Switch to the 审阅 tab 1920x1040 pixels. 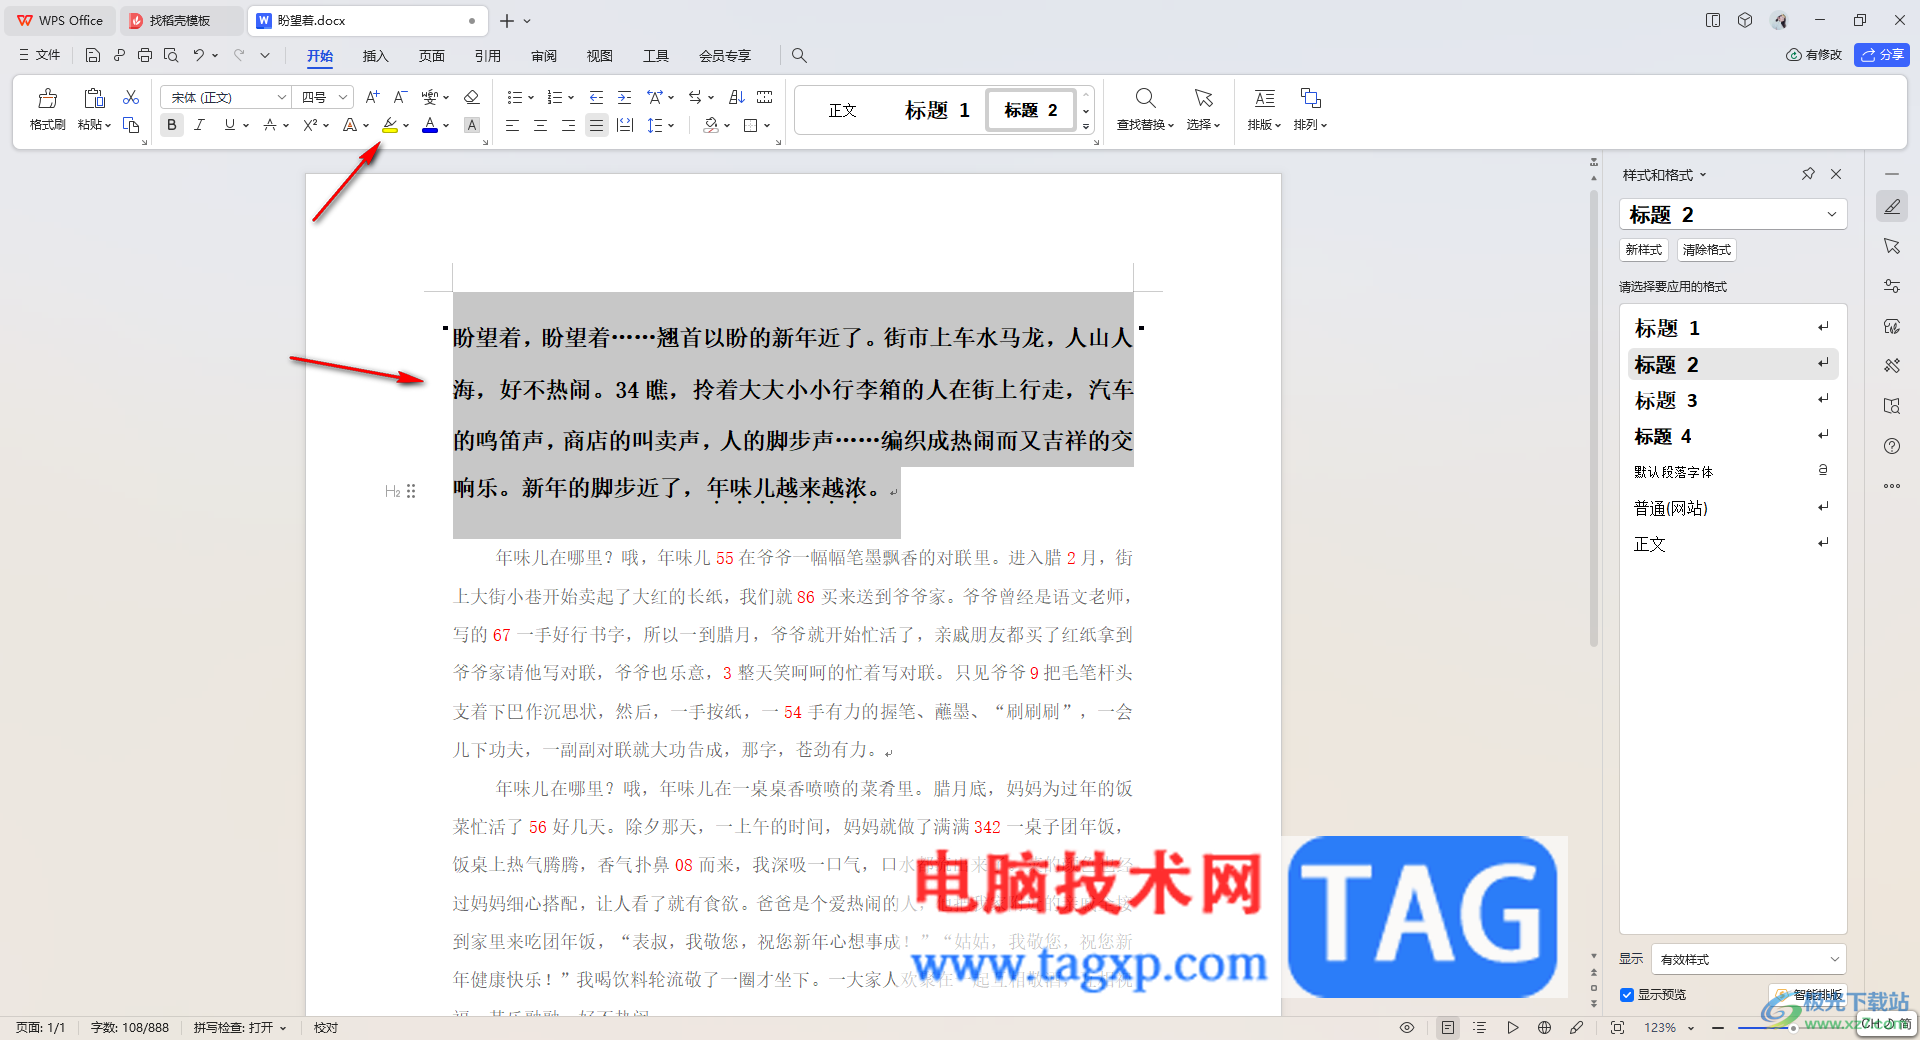(x=543, y=56)
